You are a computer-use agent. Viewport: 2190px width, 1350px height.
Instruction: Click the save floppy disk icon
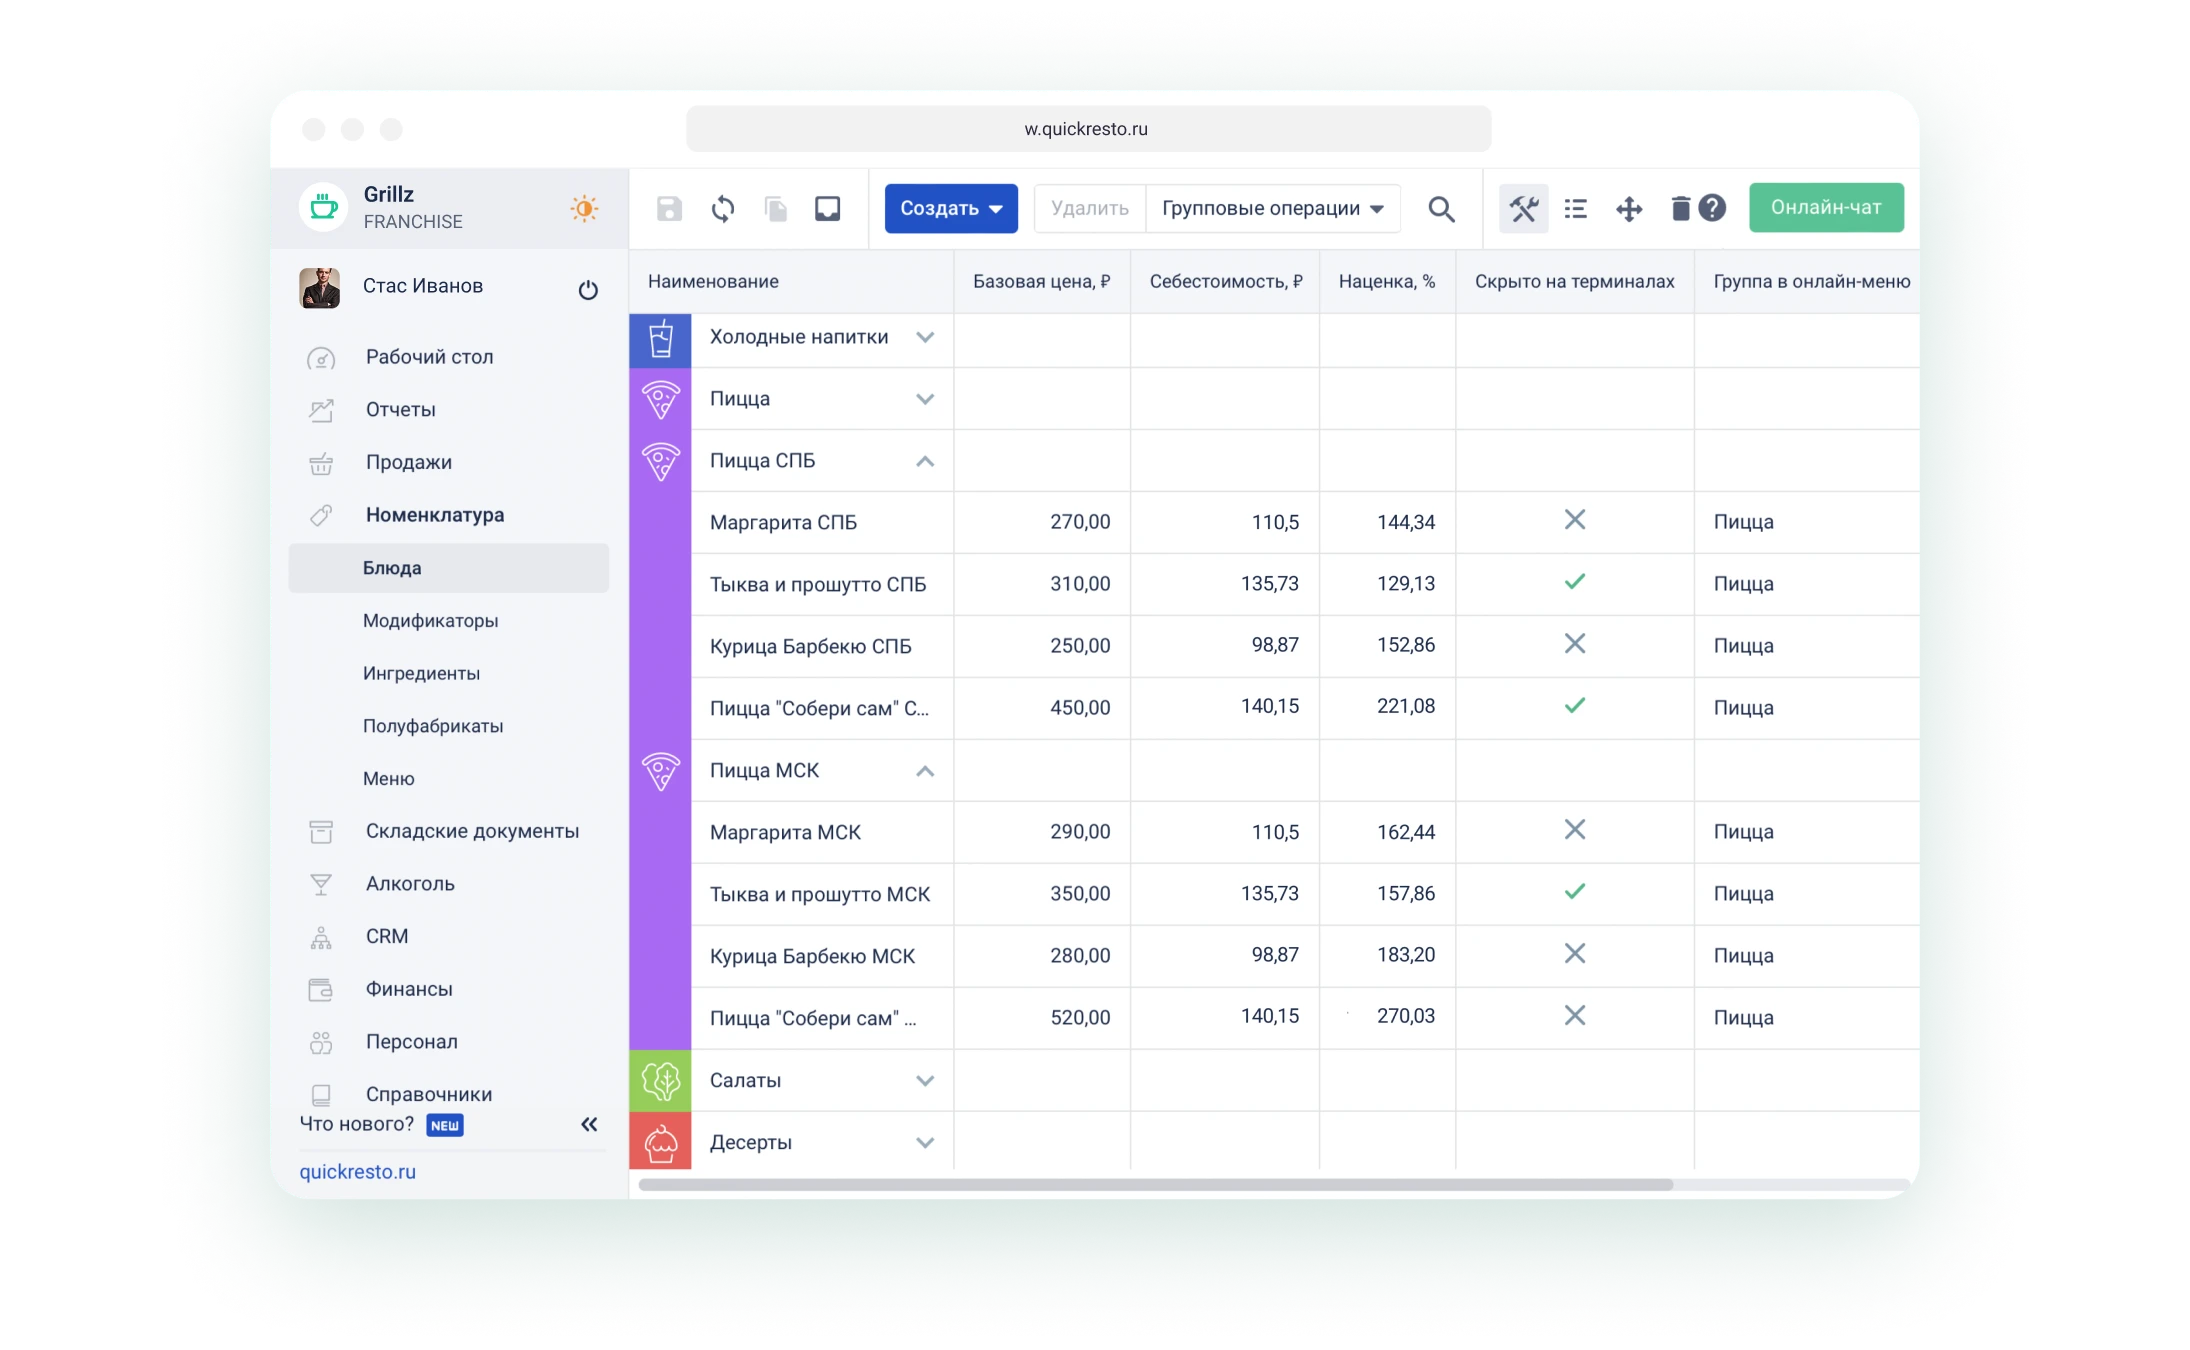[669, 209]
